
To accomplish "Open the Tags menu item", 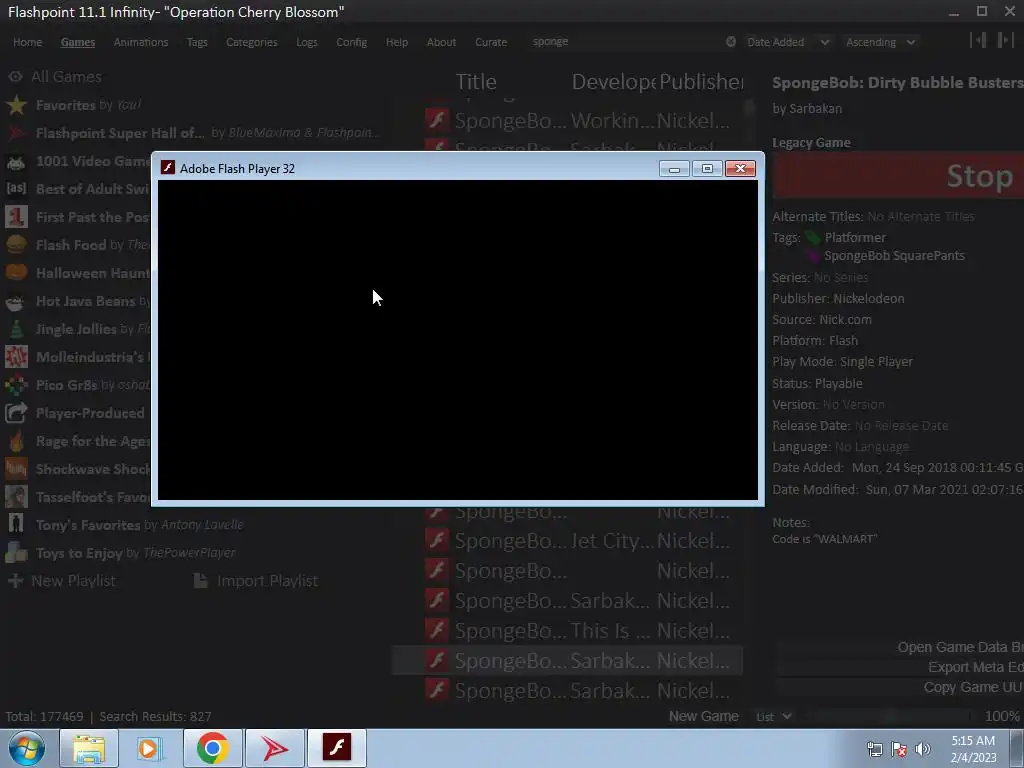I will click(197, 42).
